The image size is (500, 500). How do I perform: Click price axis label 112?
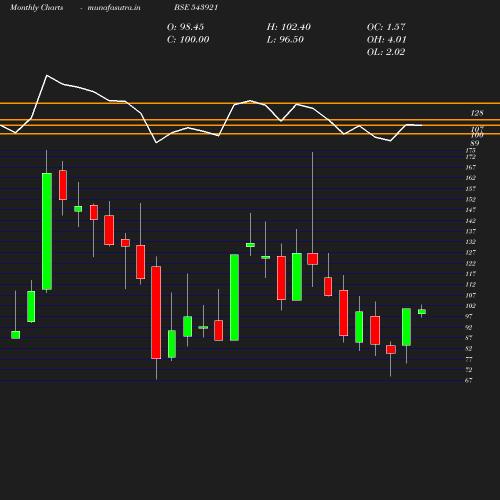tap(470, 284)
